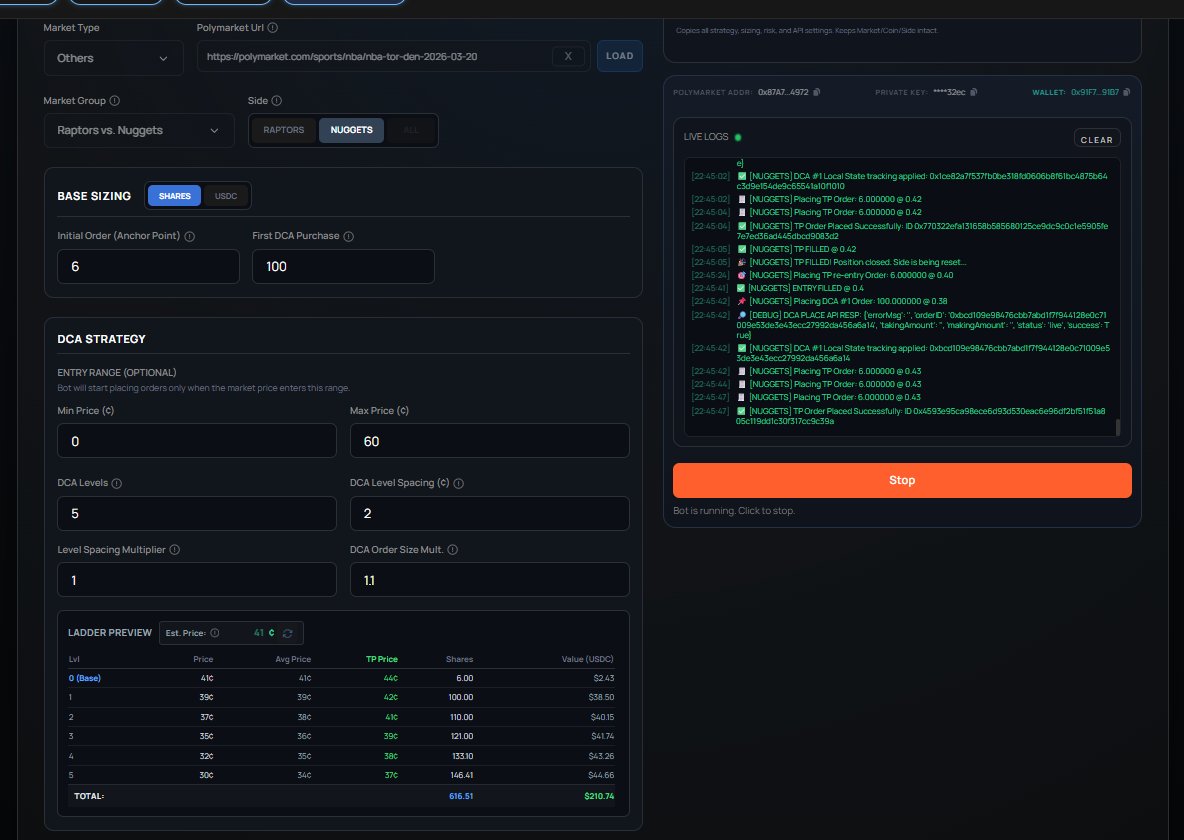The height and width of the screenshot is (840, 1184).
Task: Edit the DCA Order Size Mult. field showing 1.1
Action: pos(489,580)
